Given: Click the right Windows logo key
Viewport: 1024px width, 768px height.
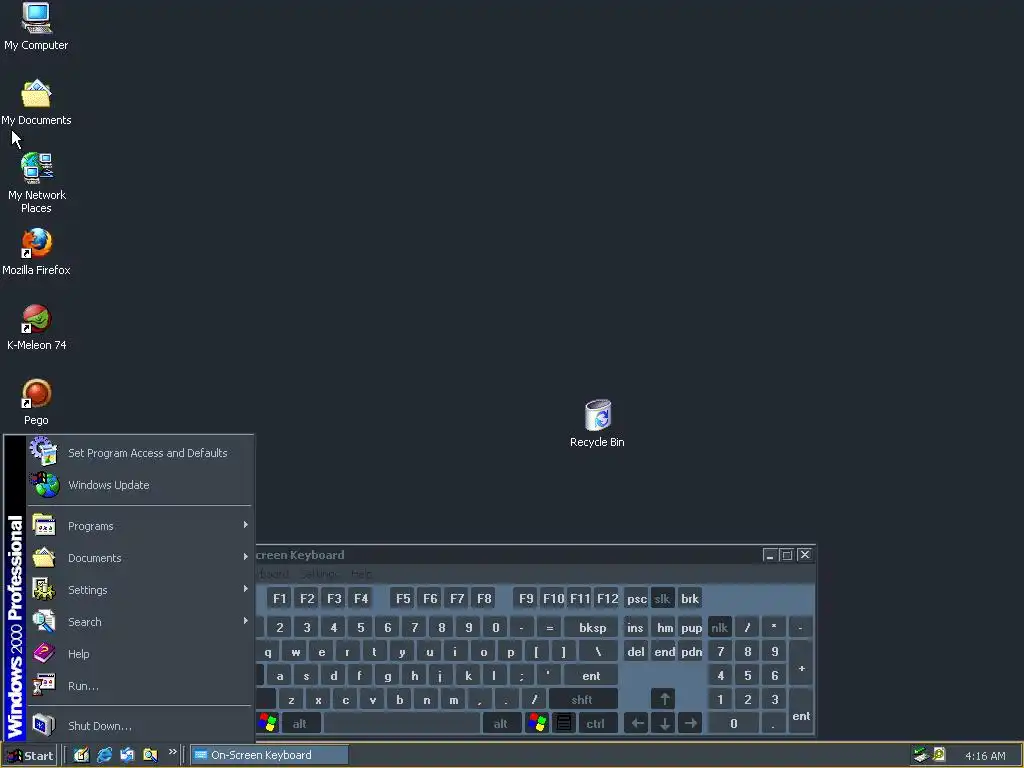Looking at the screenshot, I should (x=537, y=723).
